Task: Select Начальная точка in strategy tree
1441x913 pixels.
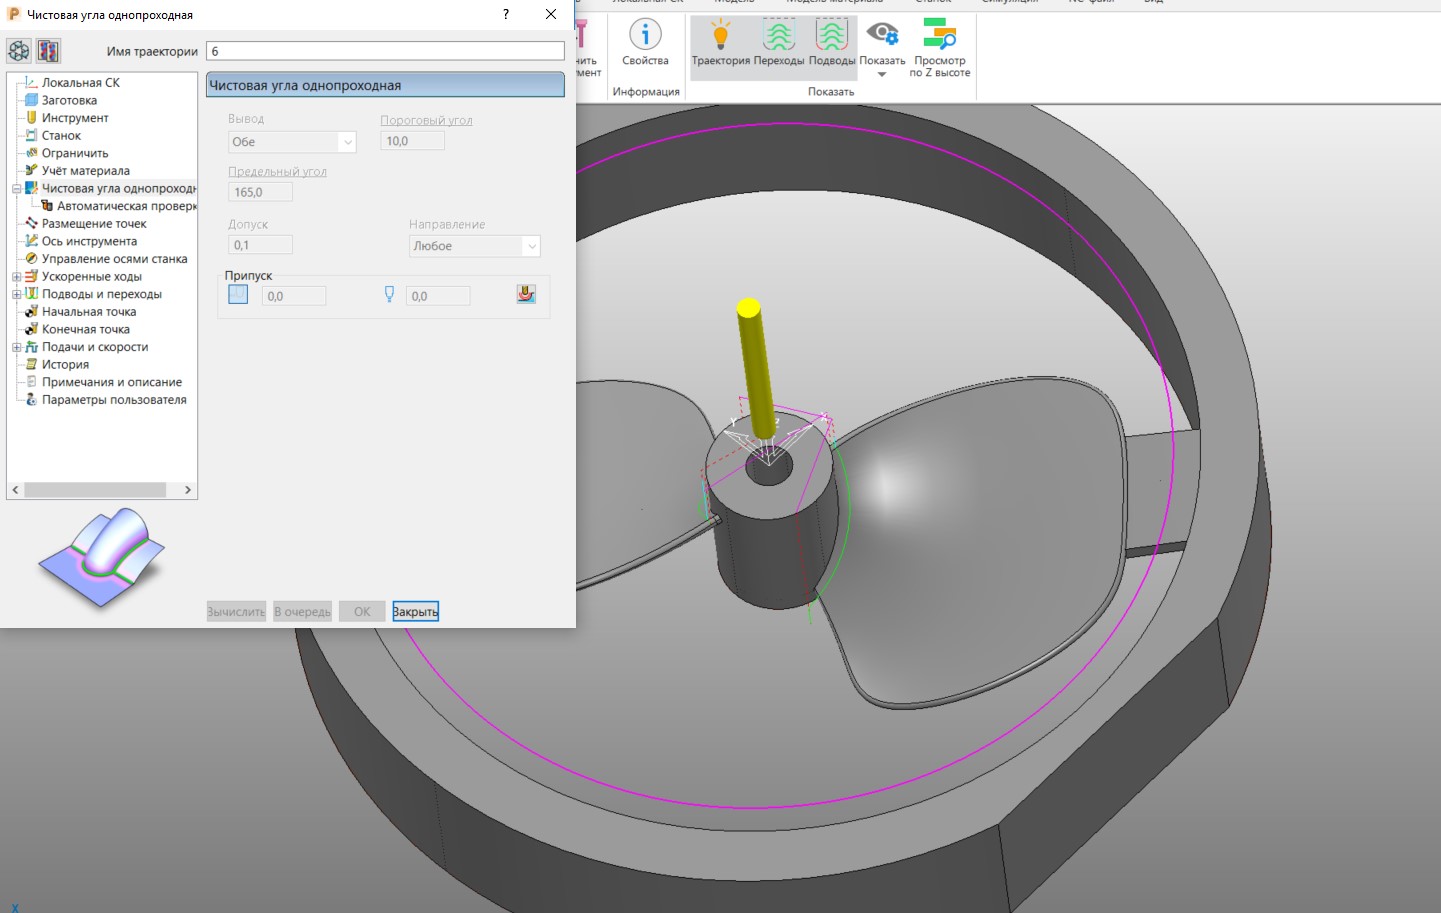Action: tap(89, 312)
